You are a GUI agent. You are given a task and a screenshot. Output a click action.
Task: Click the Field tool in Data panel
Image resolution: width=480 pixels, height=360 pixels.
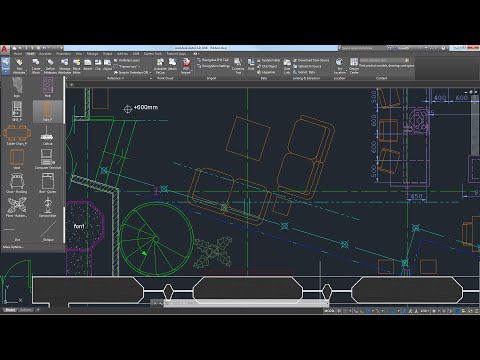[251, 64]
